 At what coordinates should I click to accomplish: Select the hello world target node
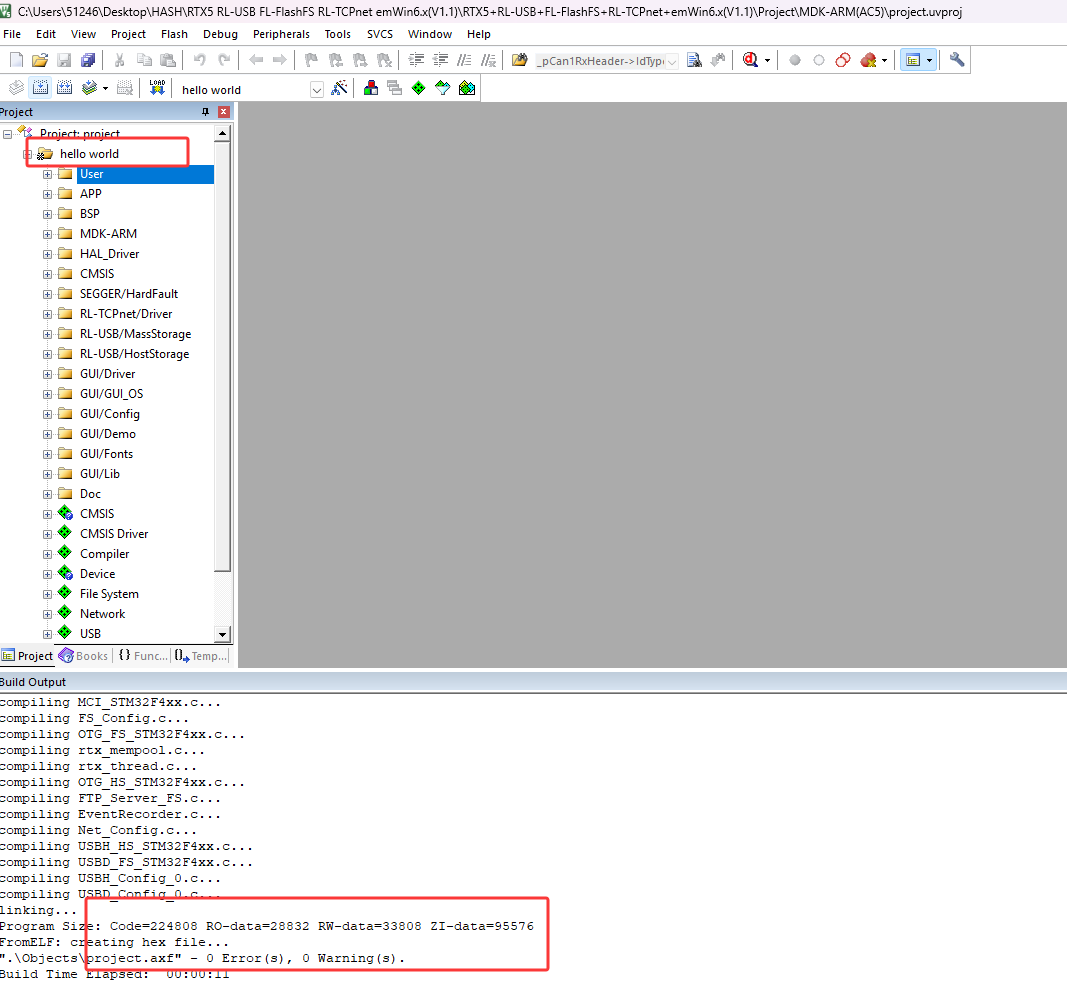coord(89,154)
